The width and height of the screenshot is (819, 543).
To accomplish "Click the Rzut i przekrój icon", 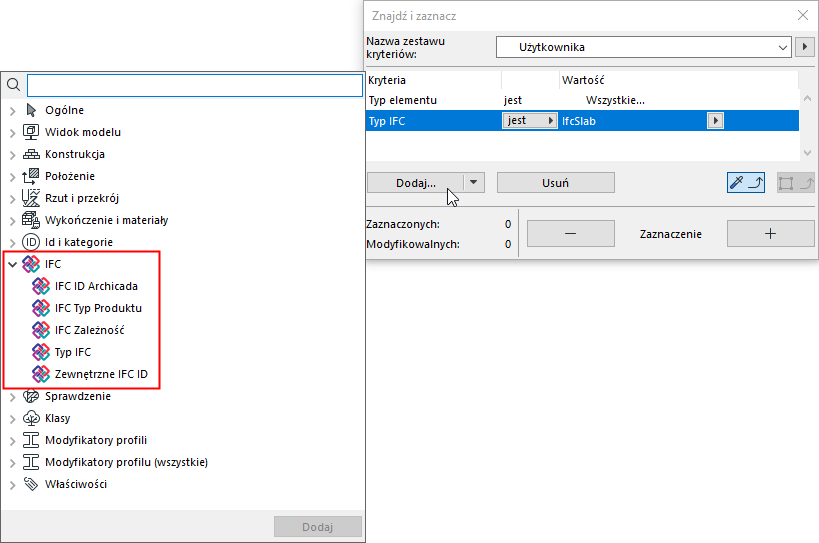I will pyautogui.click(x=31, y=198).
